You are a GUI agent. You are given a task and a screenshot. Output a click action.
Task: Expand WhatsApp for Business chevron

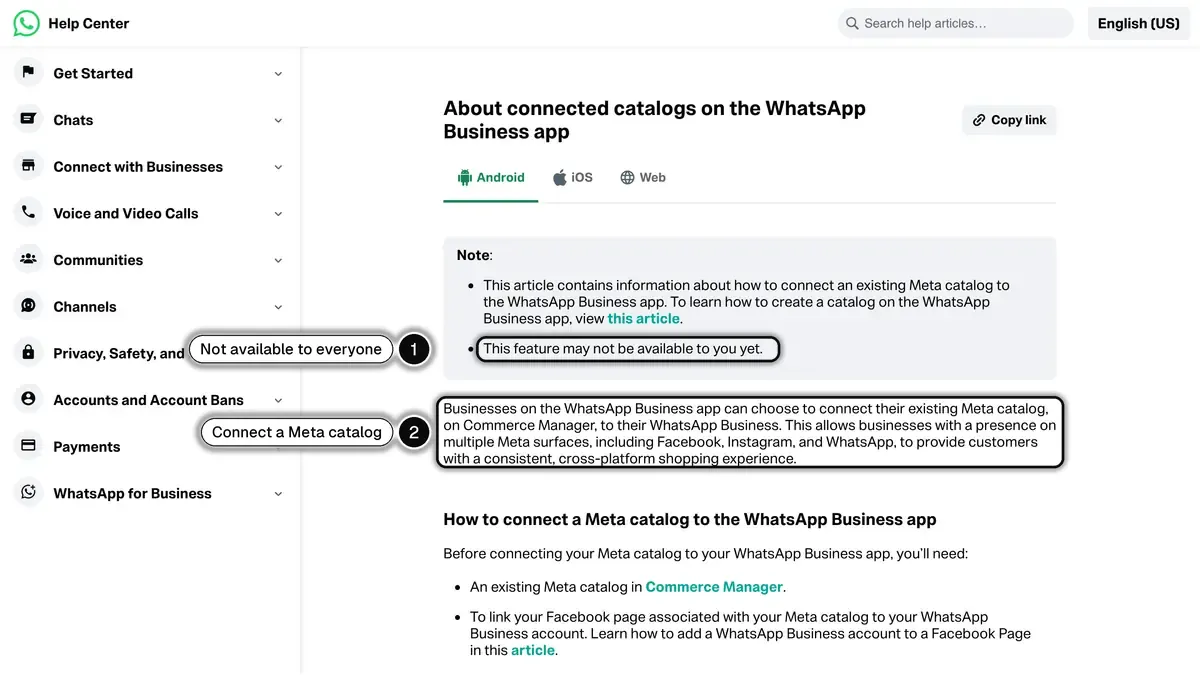278,493
